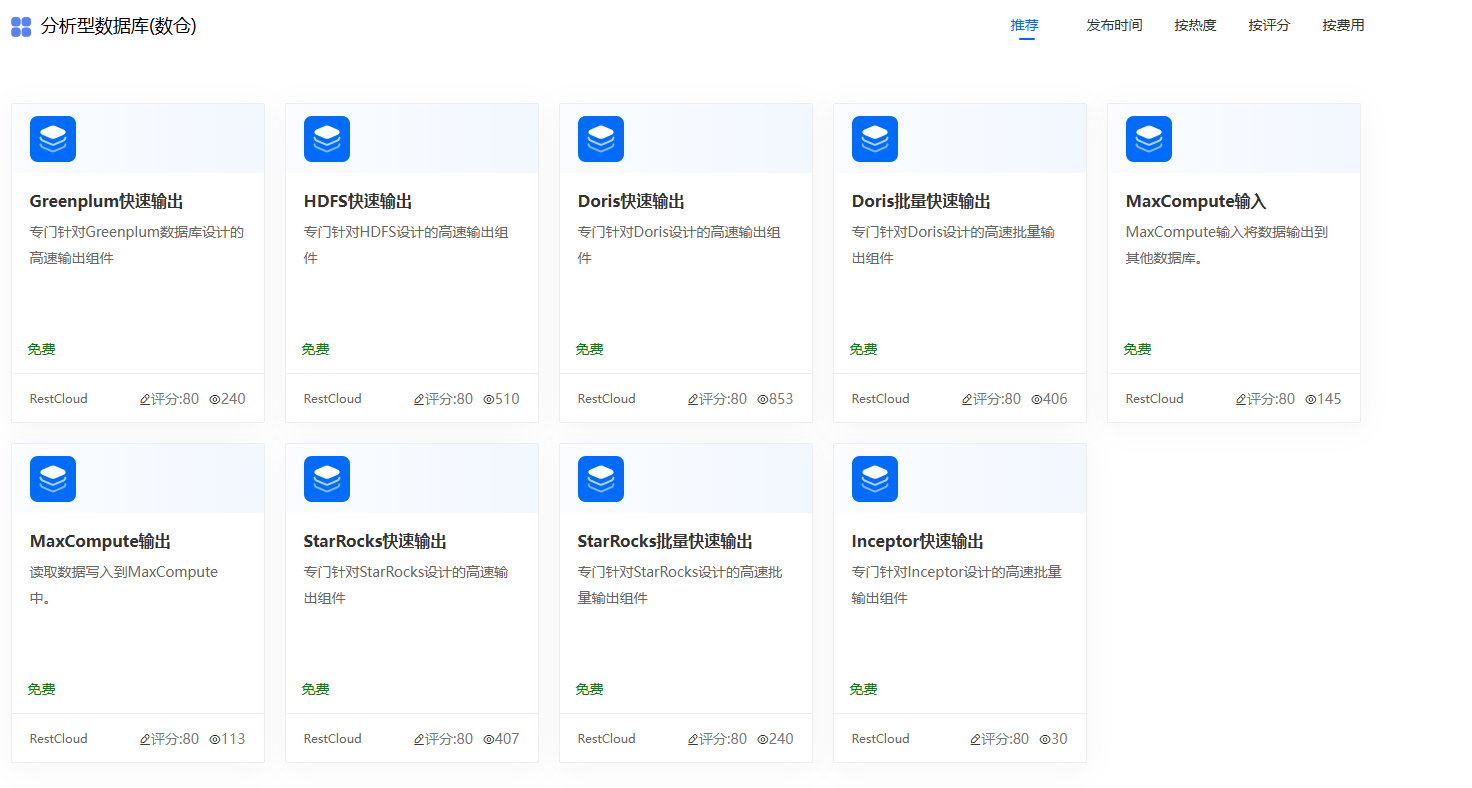1472x788 pixels.
Task: Click the views eye icon next to 30
Action: click(x=1044, y=739)
